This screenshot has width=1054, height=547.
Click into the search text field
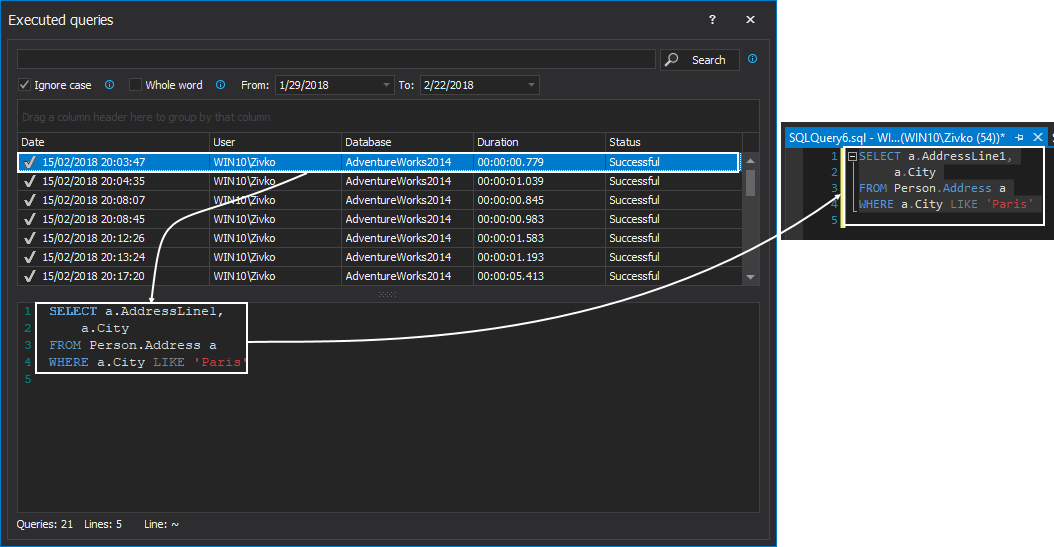336,60
